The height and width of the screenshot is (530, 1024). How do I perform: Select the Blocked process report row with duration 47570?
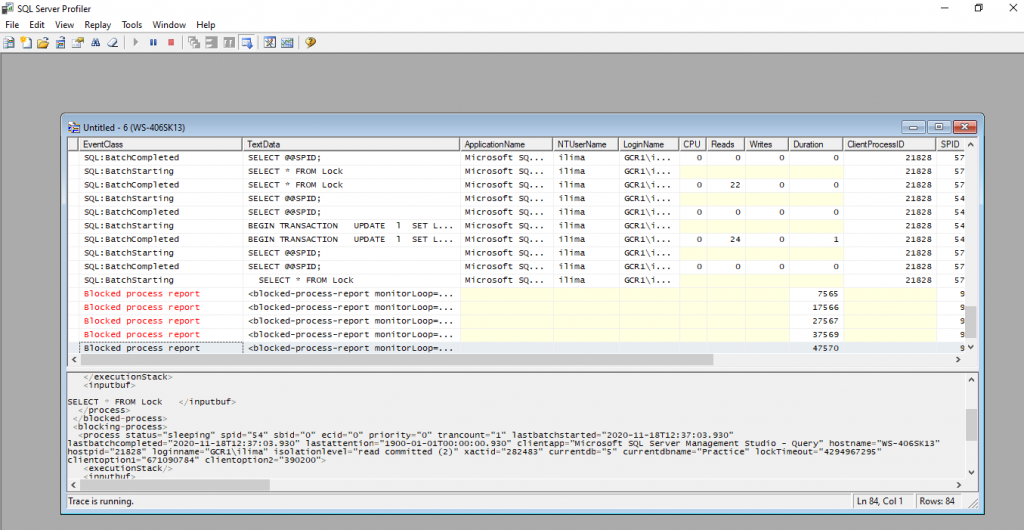tap(516, 349)
